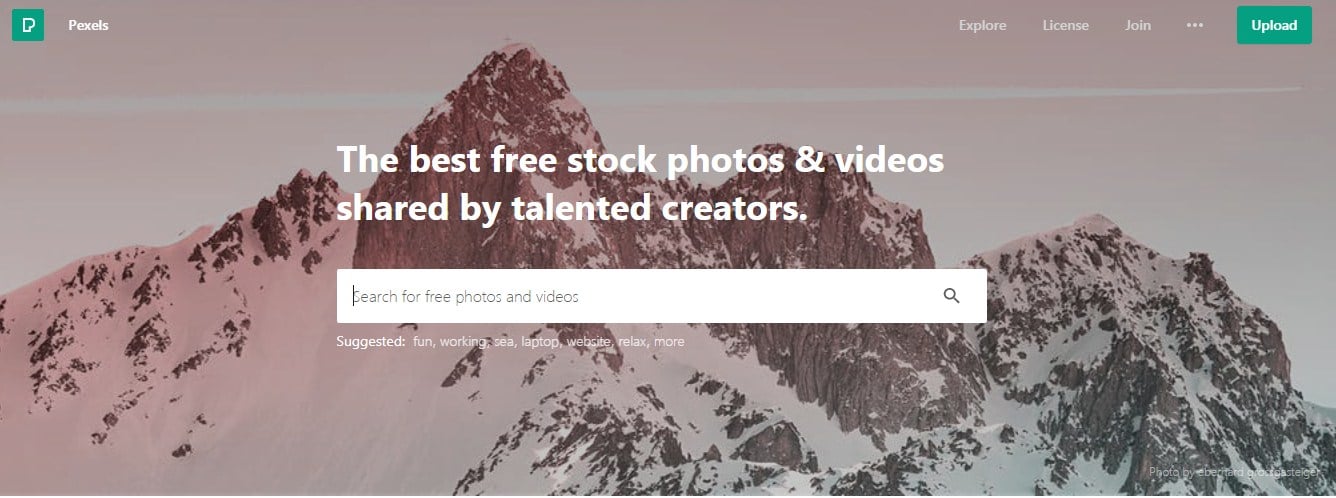Open the Explore menu item
The image size is (1336, 498).
[x=983, y=26]
